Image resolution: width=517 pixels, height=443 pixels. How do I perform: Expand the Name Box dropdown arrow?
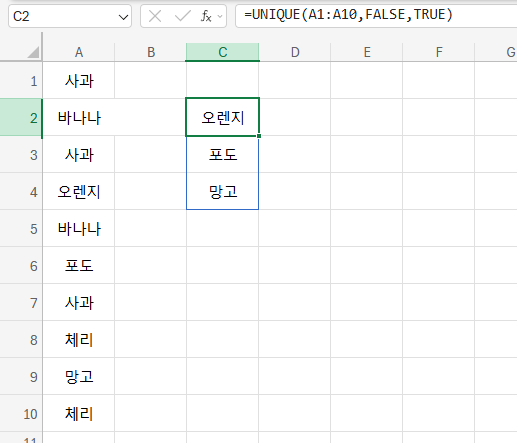click(x=123, y=17)
